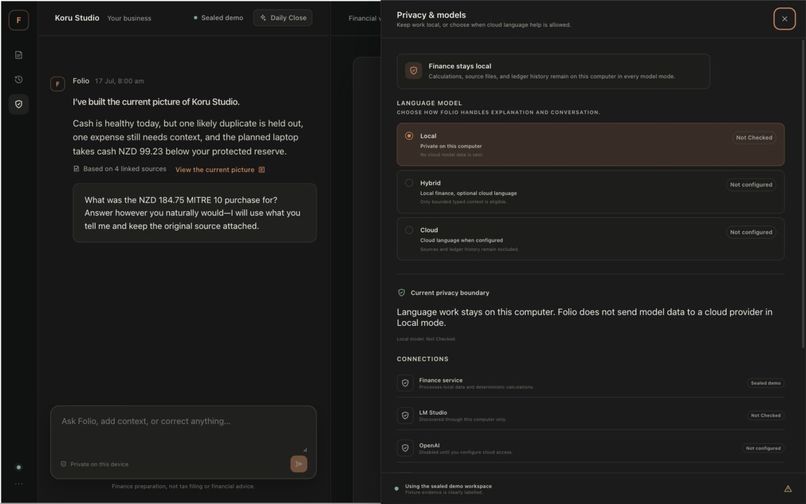The width and height of the screenshot is (806, 504).
Task: Click the warning triangle icon at panel bottom
Action: coord(787,489)
